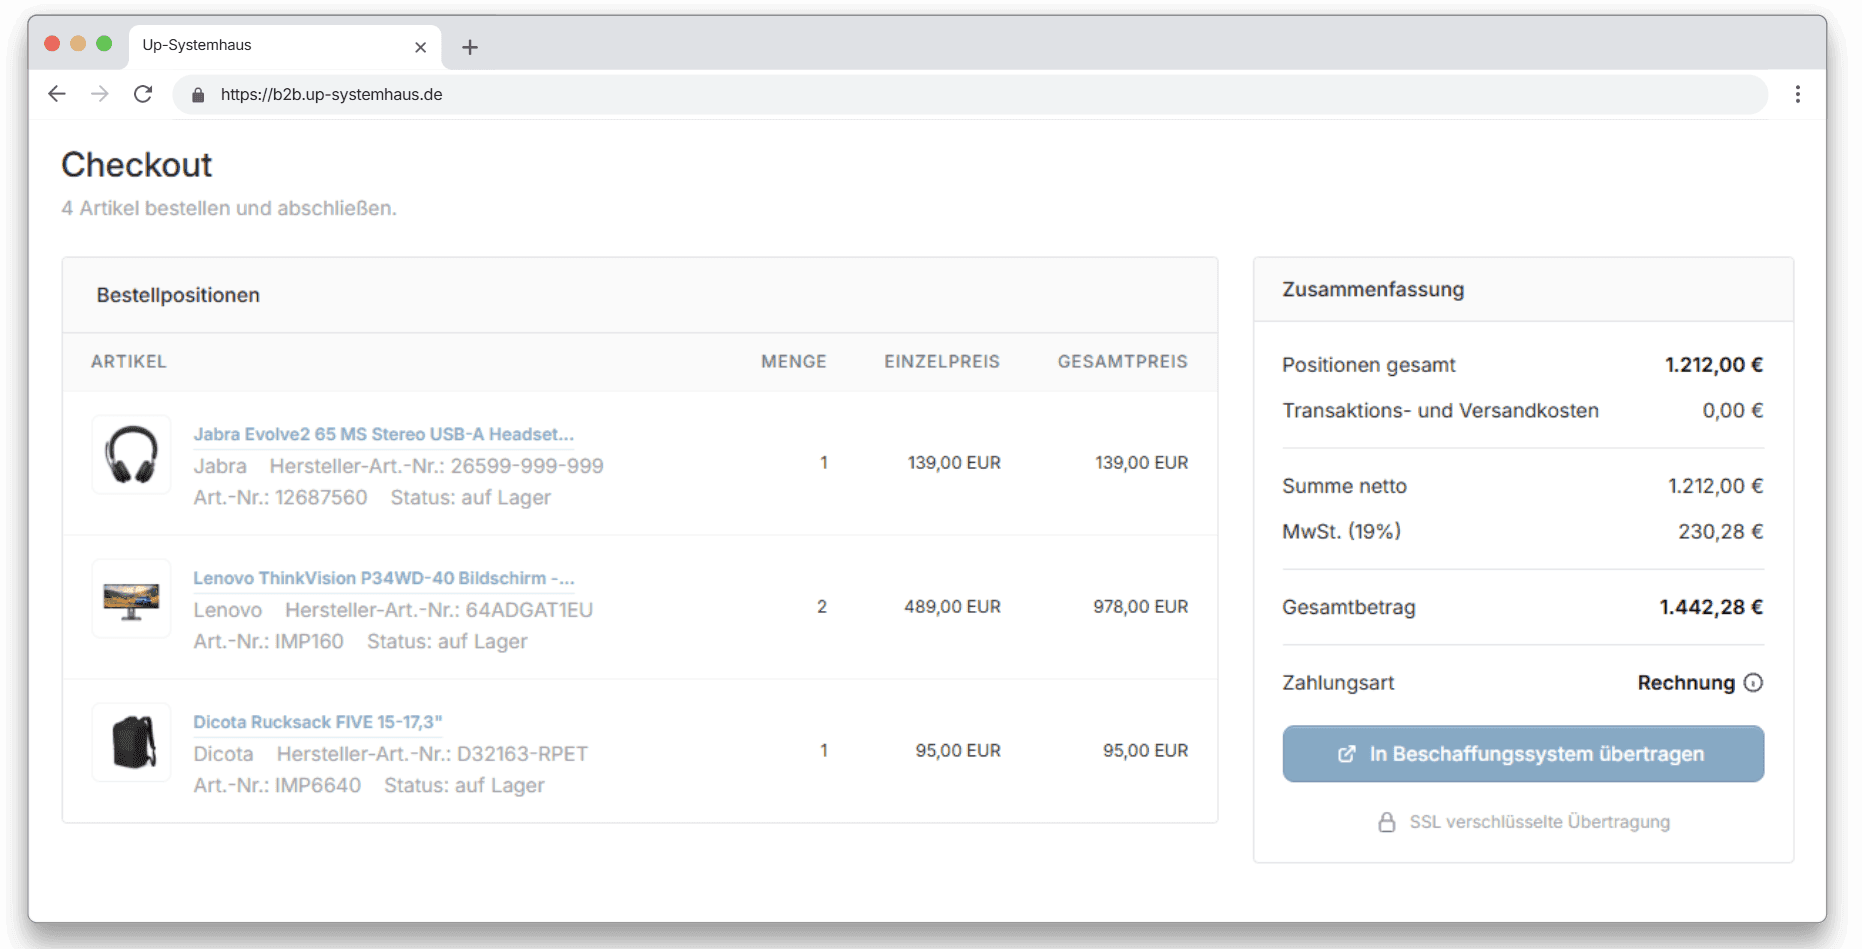Image resolution: width=1862 pixels, height=949 pixels.
Task: Click the article number IMP6640
Action: [318, 786]
